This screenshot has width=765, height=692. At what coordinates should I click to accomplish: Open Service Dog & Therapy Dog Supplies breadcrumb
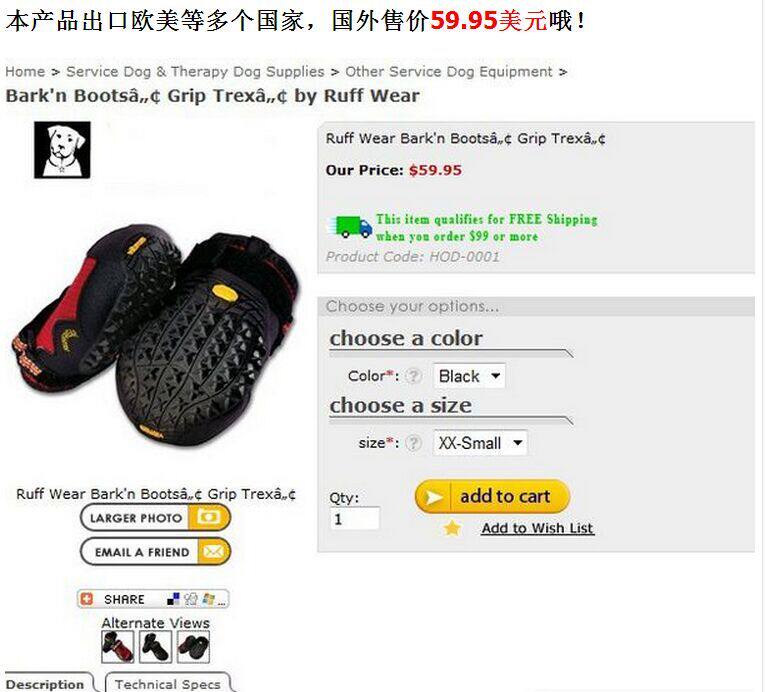pos(195,72)
